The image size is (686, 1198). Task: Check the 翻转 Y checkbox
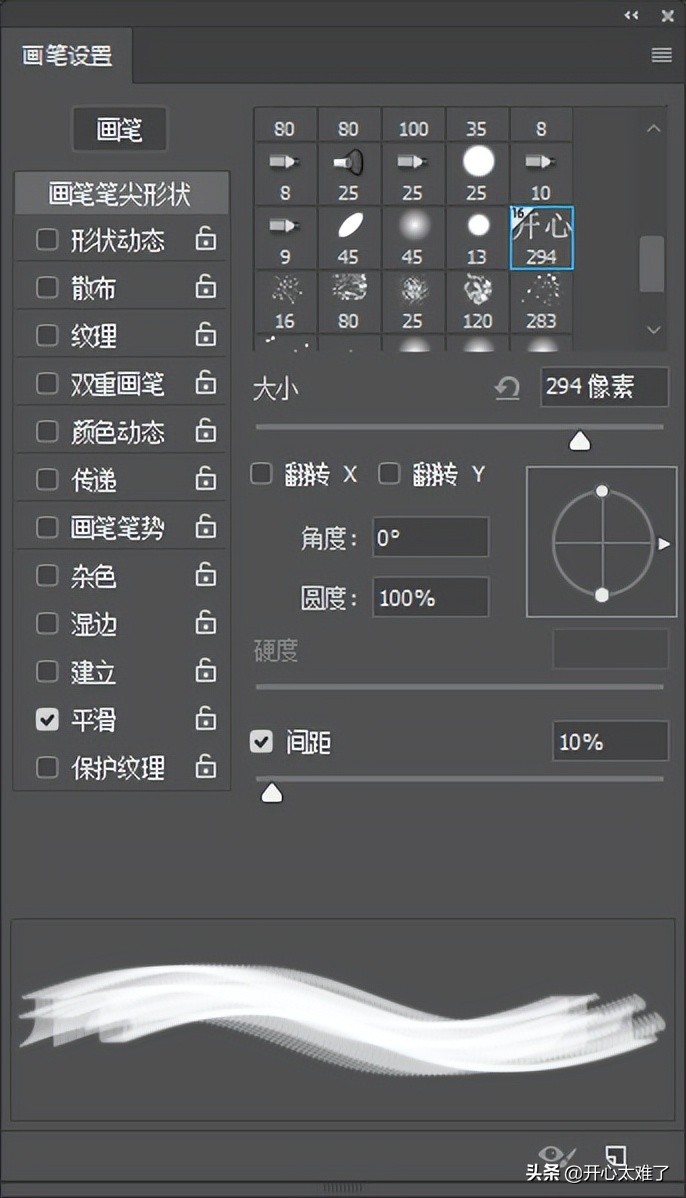tap(390, 474)
